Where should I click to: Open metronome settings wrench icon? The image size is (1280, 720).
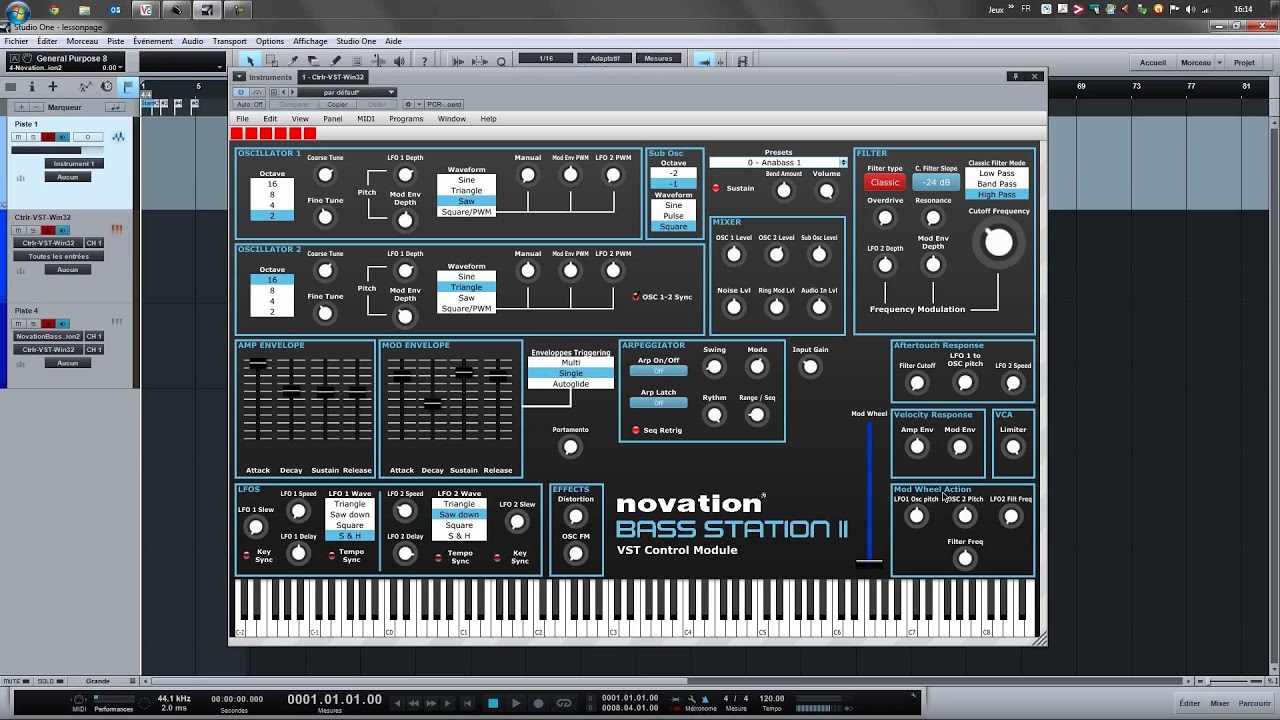point(692,699)
